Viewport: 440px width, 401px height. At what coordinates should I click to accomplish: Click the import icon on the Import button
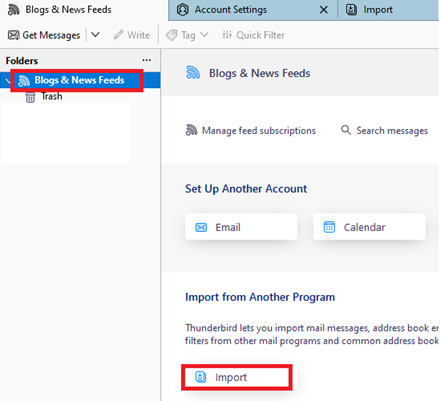200,377
